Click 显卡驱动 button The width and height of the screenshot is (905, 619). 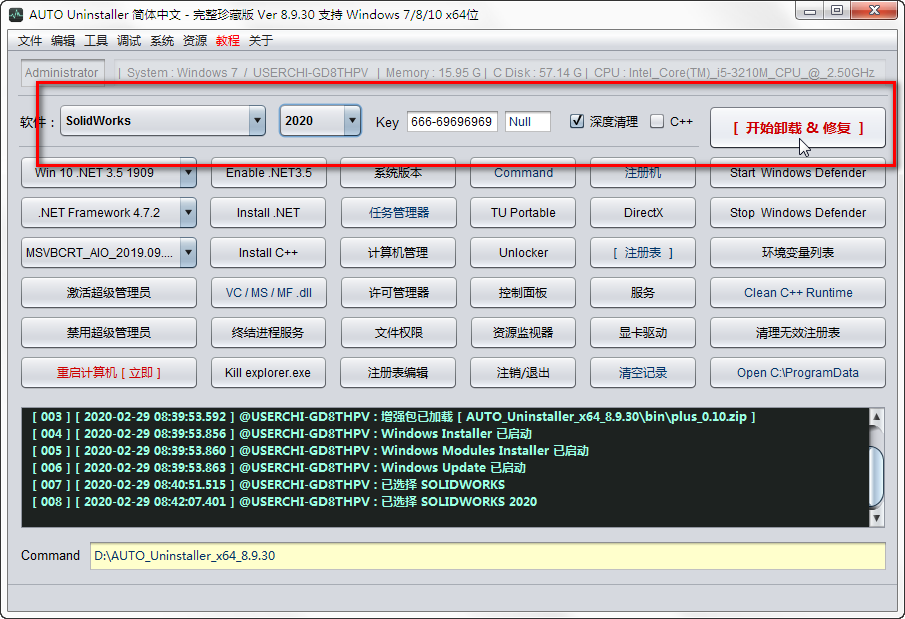[x=643, y=332]
